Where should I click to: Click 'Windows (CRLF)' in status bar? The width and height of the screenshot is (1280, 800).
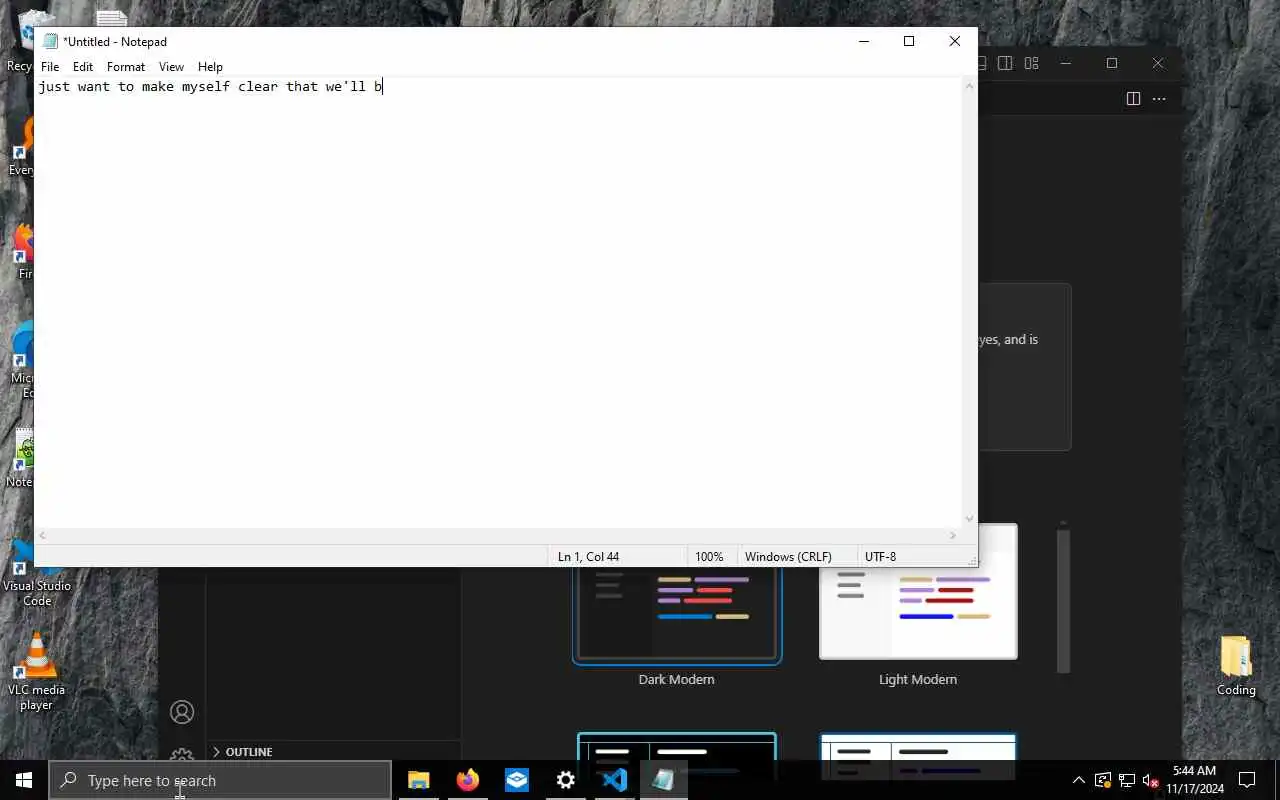(x=788, y=557)
